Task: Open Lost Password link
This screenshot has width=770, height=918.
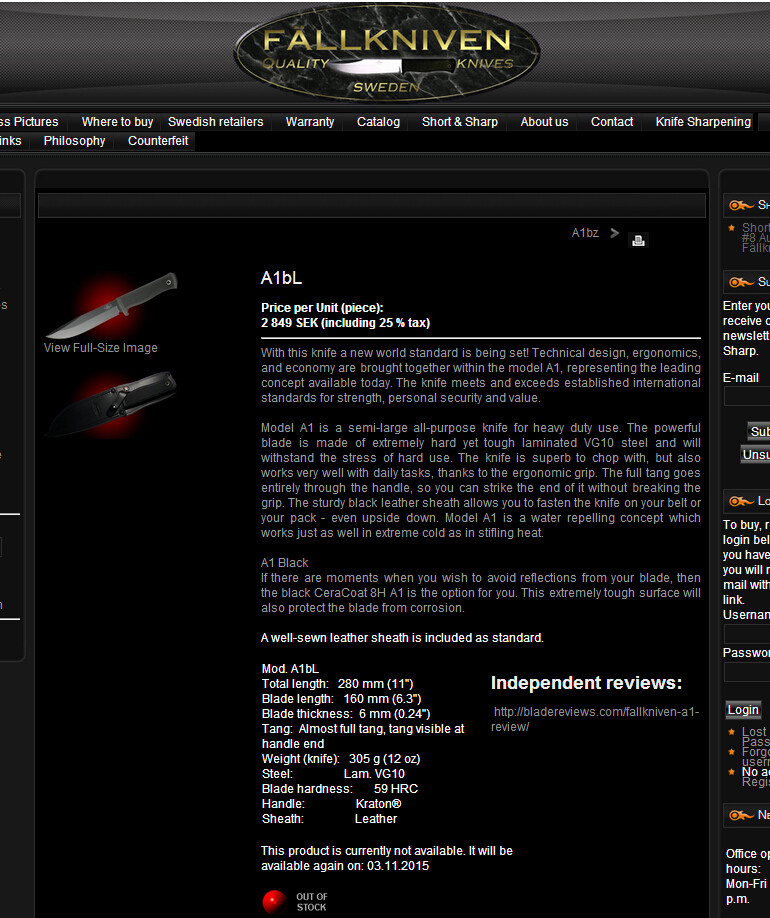Action: (x=755, y=737)
